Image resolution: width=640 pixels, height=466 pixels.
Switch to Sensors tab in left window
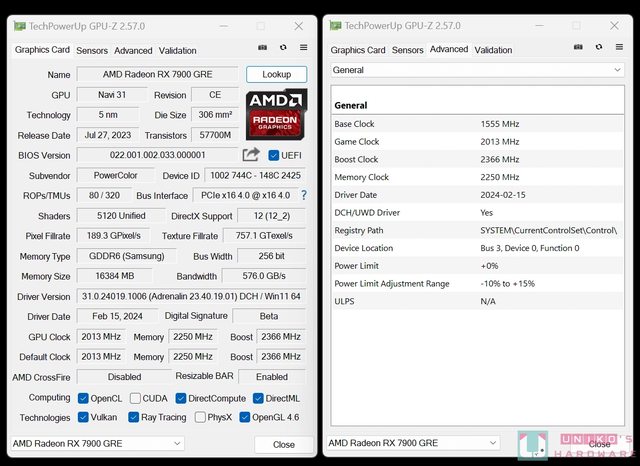coord(92,50)
